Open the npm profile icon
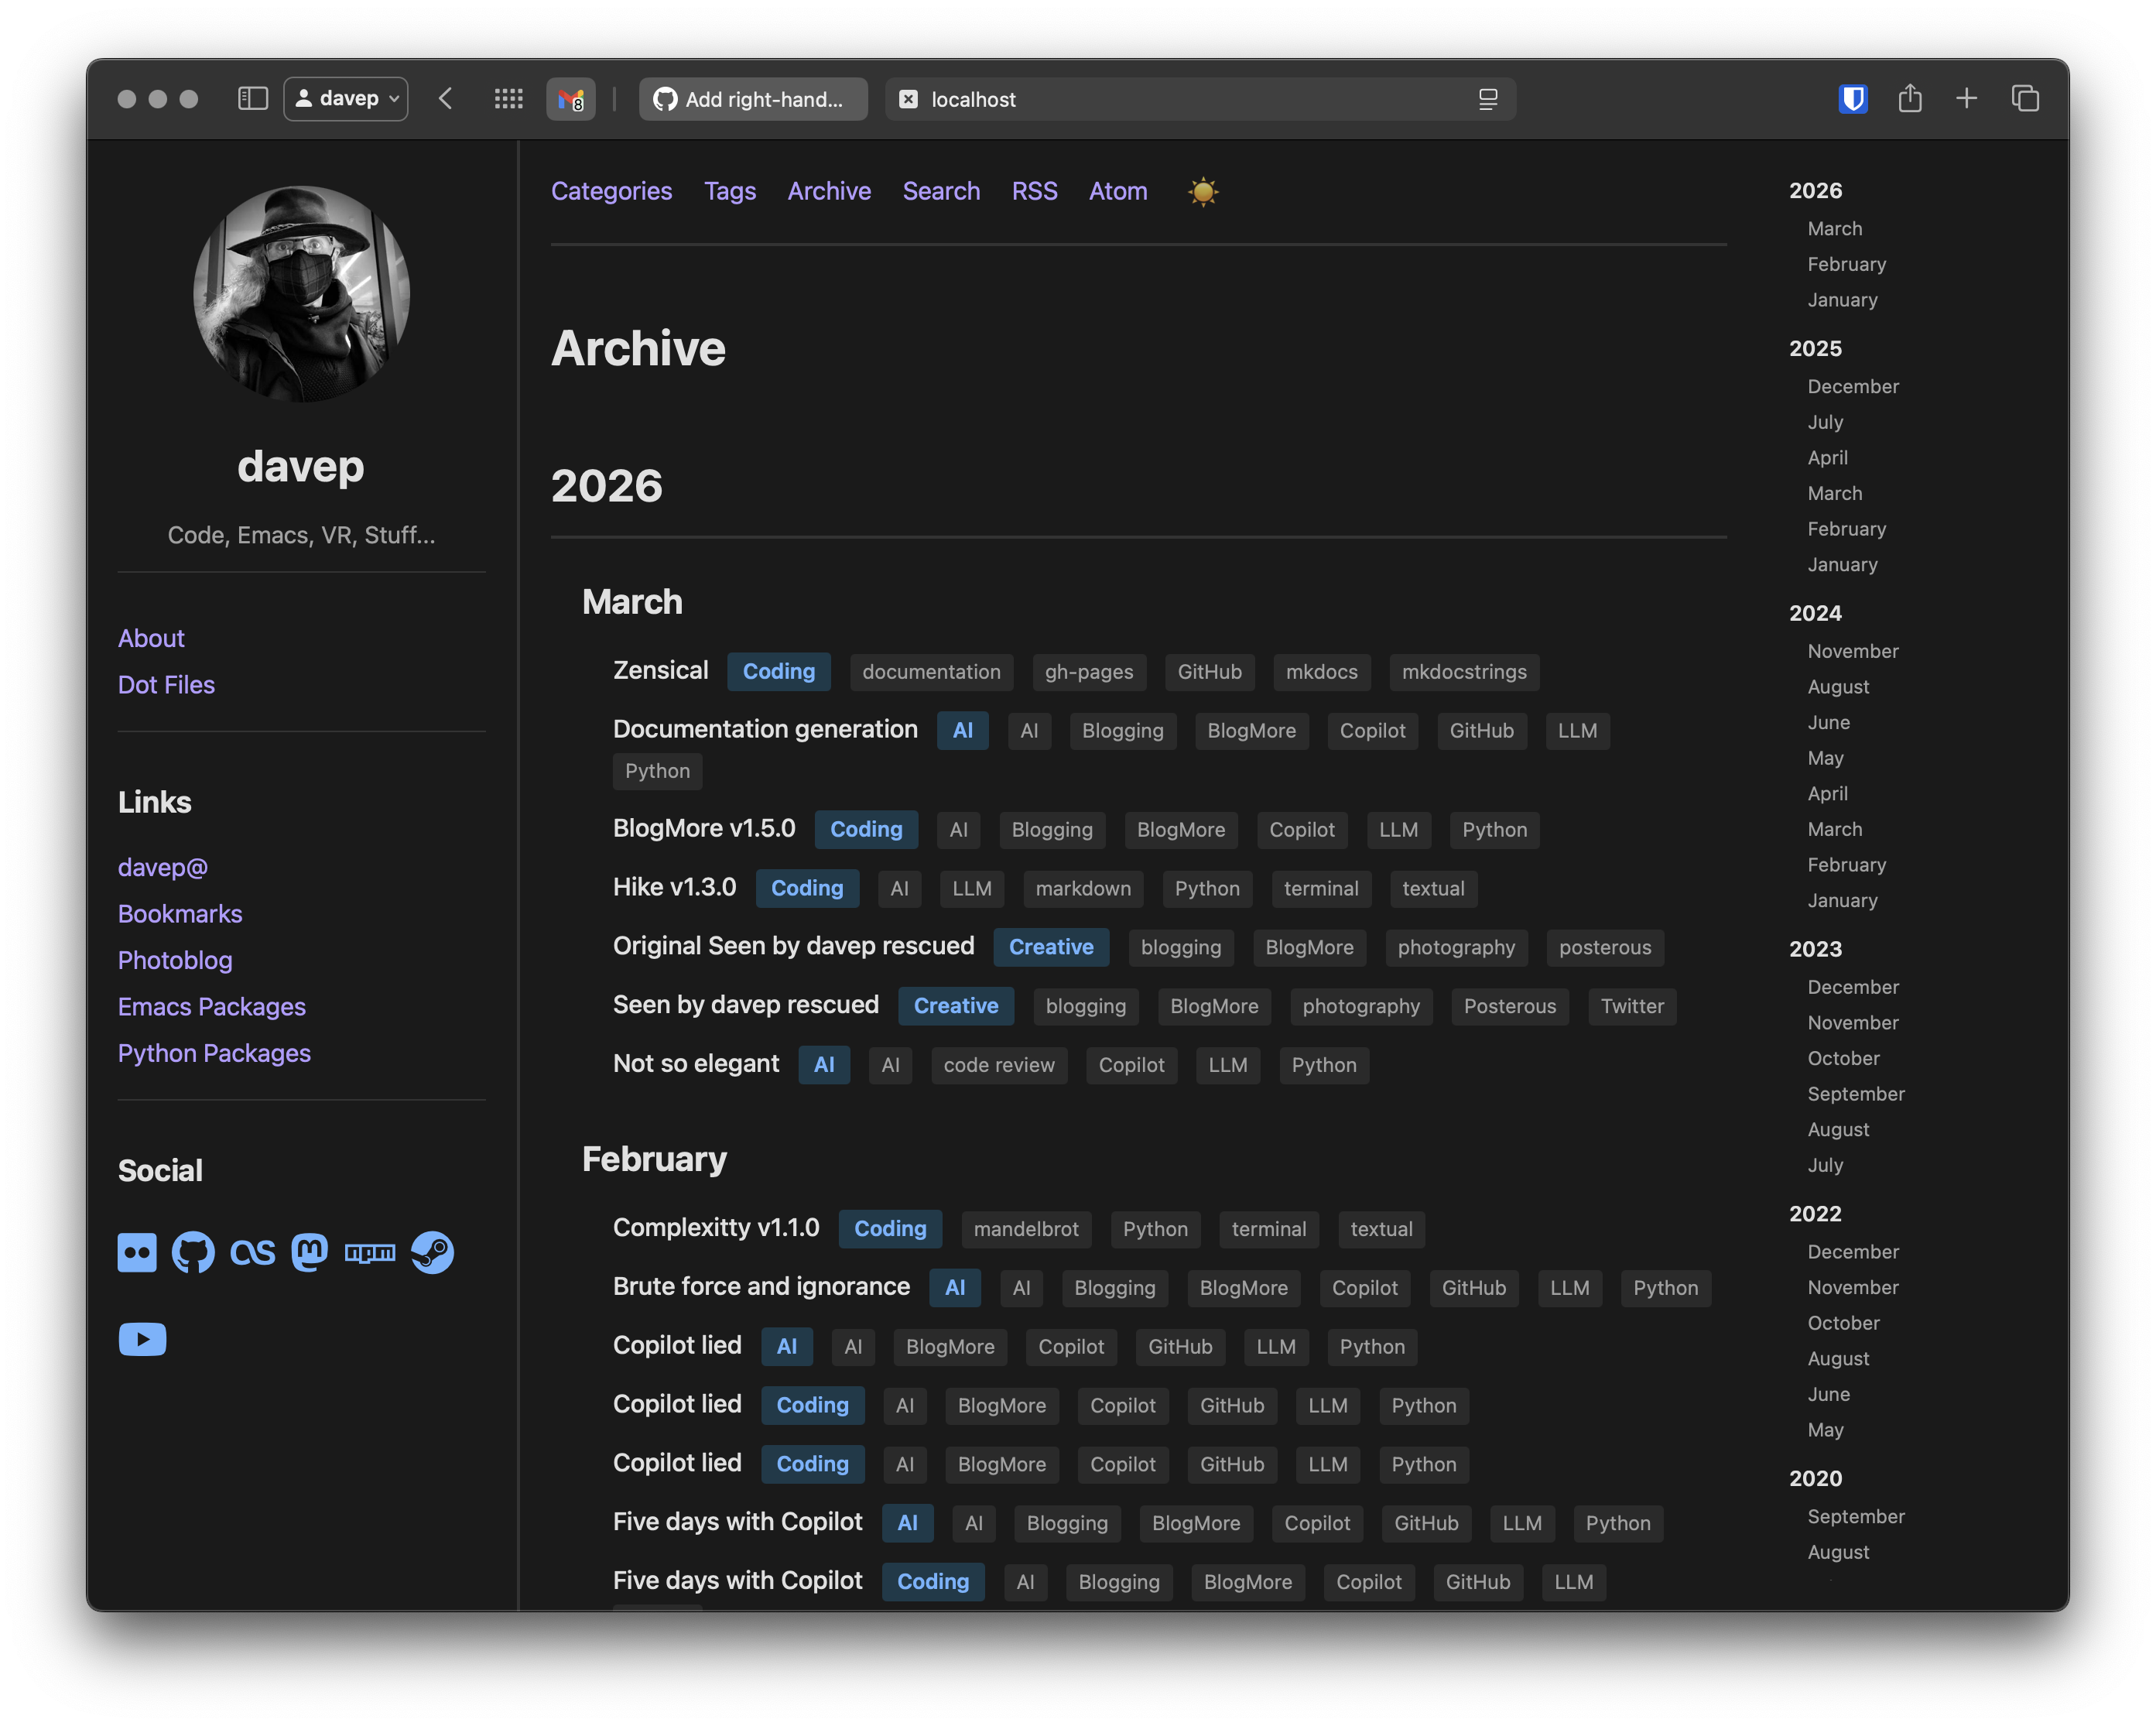 click(370, 1252)
